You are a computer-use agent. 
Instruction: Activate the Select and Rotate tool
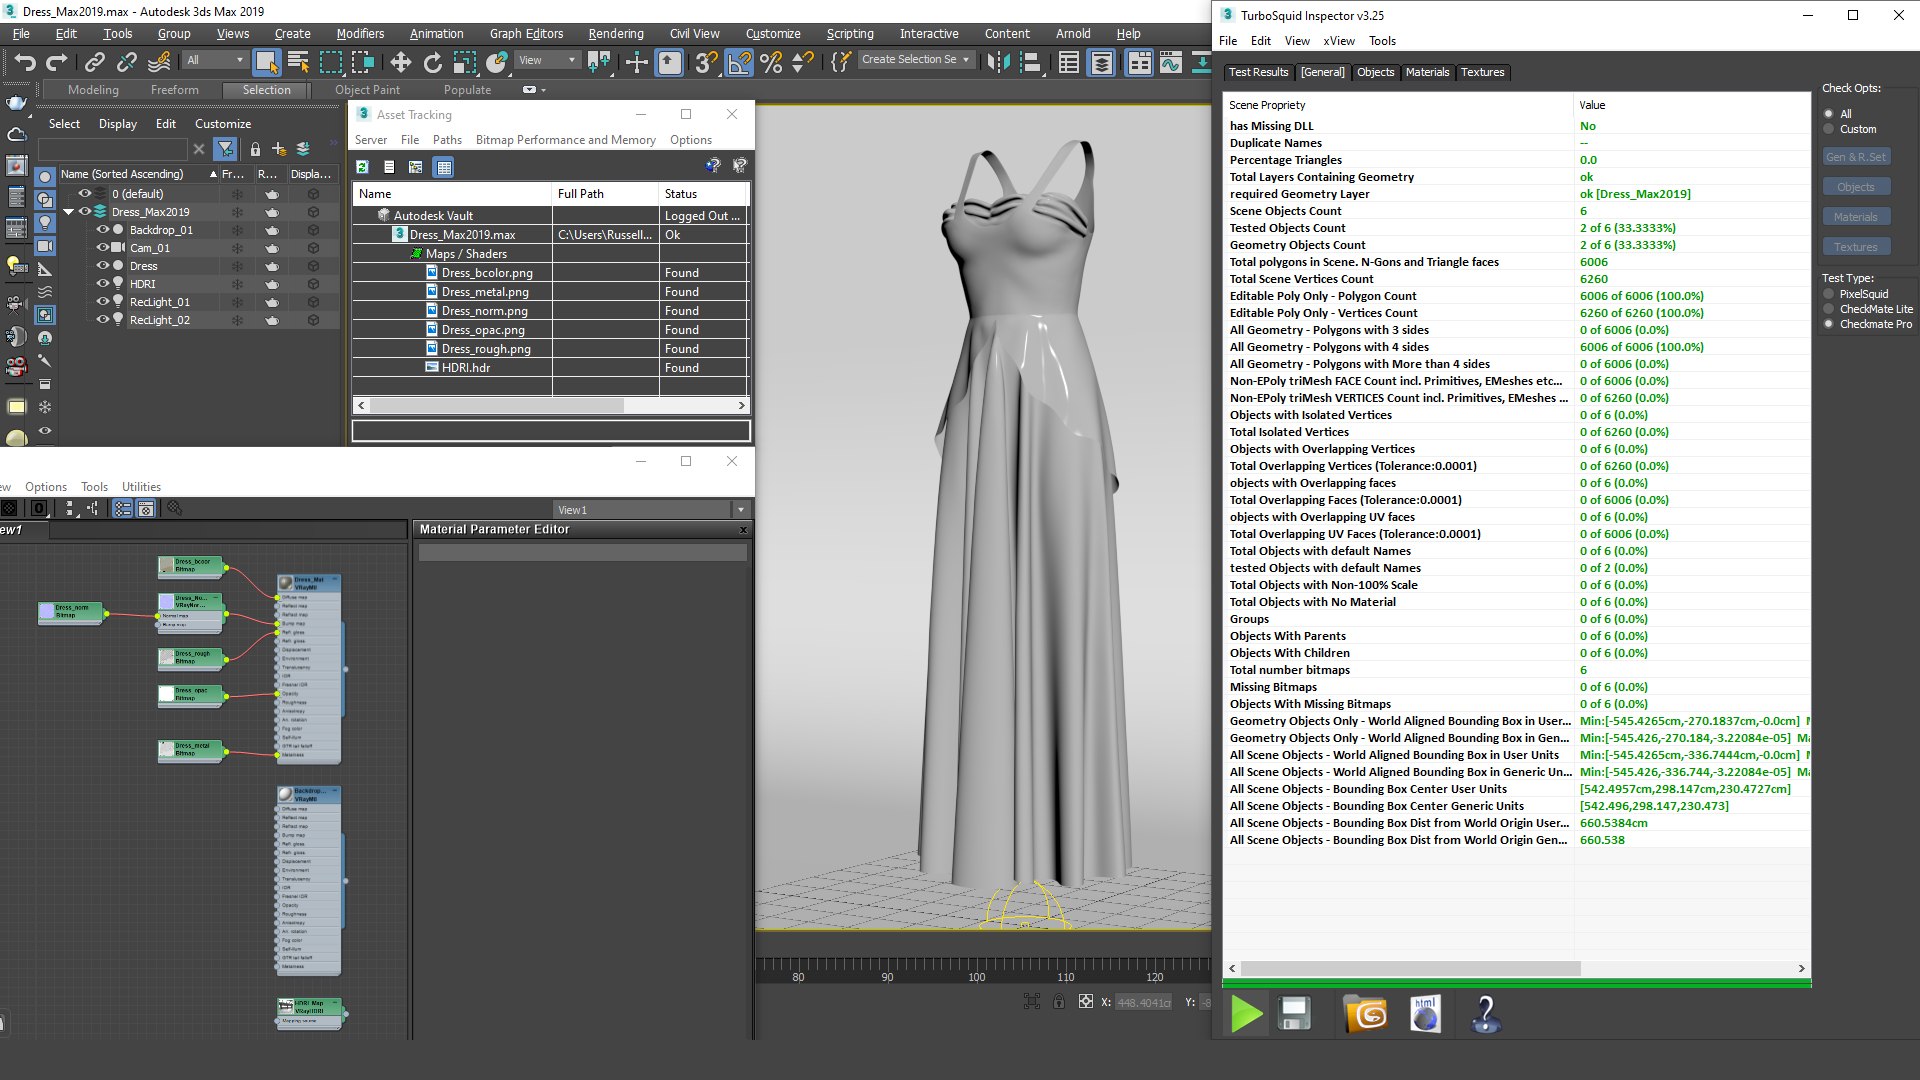(x=432, y=62)
